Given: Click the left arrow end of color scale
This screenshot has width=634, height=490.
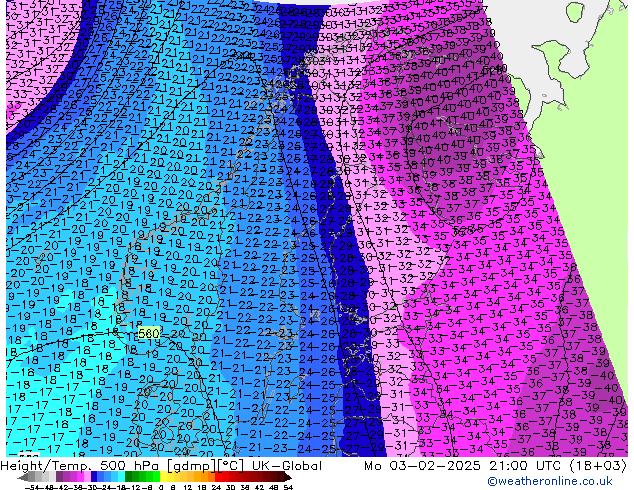Looking at the screenshot, I should tap(23, 478).
